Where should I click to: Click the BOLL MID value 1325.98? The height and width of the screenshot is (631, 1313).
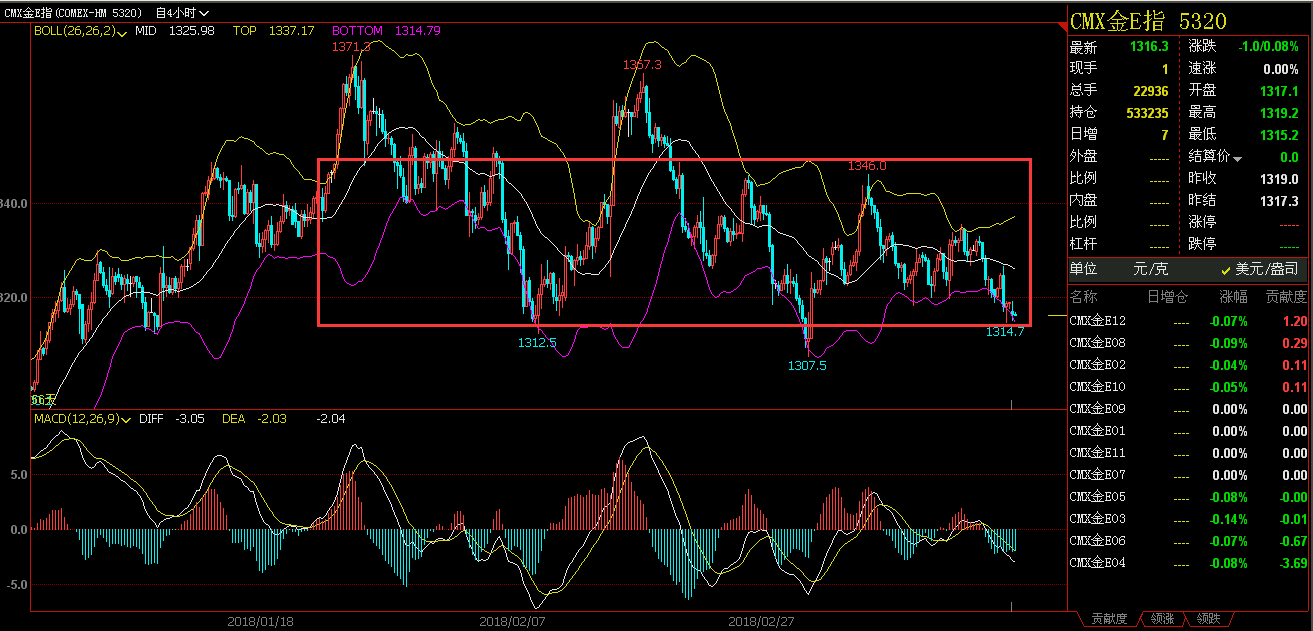(x=192, y=31)
